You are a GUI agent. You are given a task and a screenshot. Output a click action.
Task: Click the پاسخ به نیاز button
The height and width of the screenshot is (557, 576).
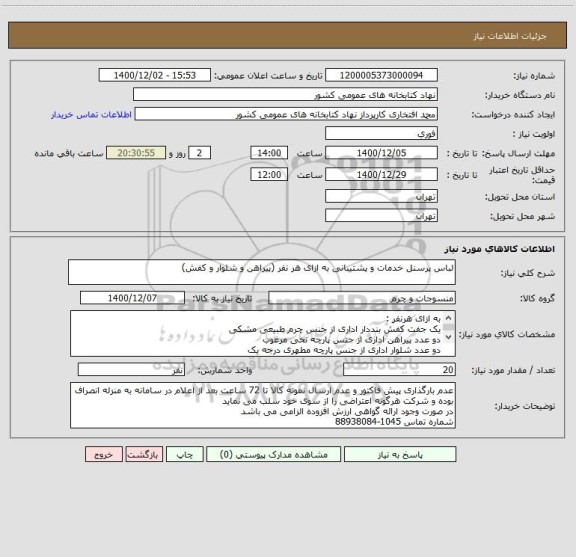pos(400,454)
